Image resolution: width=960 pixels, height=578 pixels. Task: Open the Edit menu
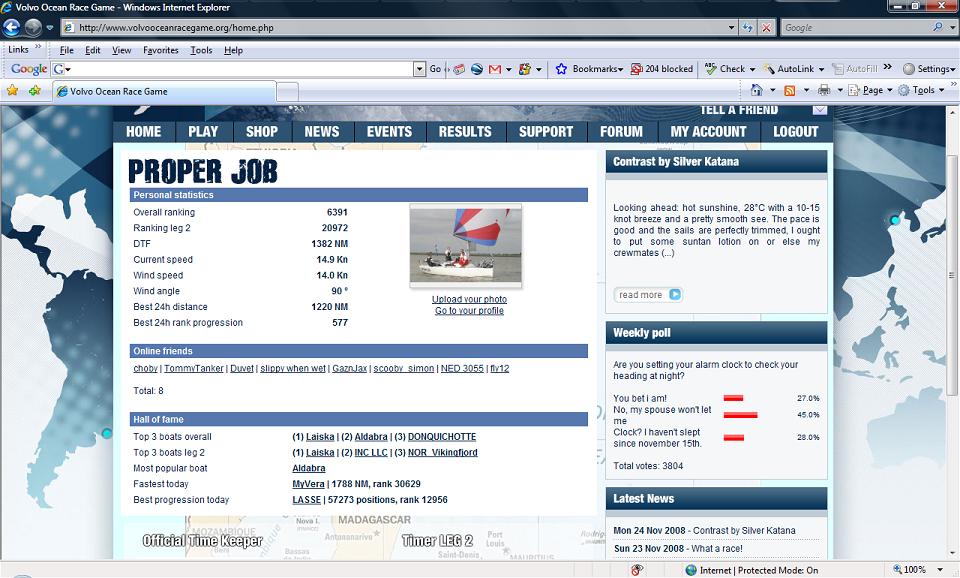[92, 50]
